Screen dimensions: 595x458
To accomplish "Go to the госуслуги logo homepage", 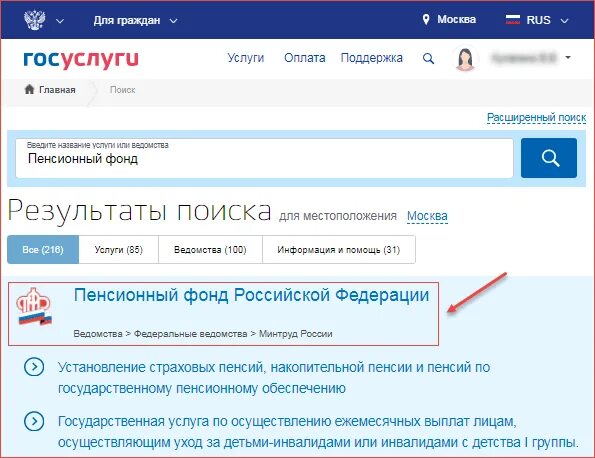I will tap(81, 59).
